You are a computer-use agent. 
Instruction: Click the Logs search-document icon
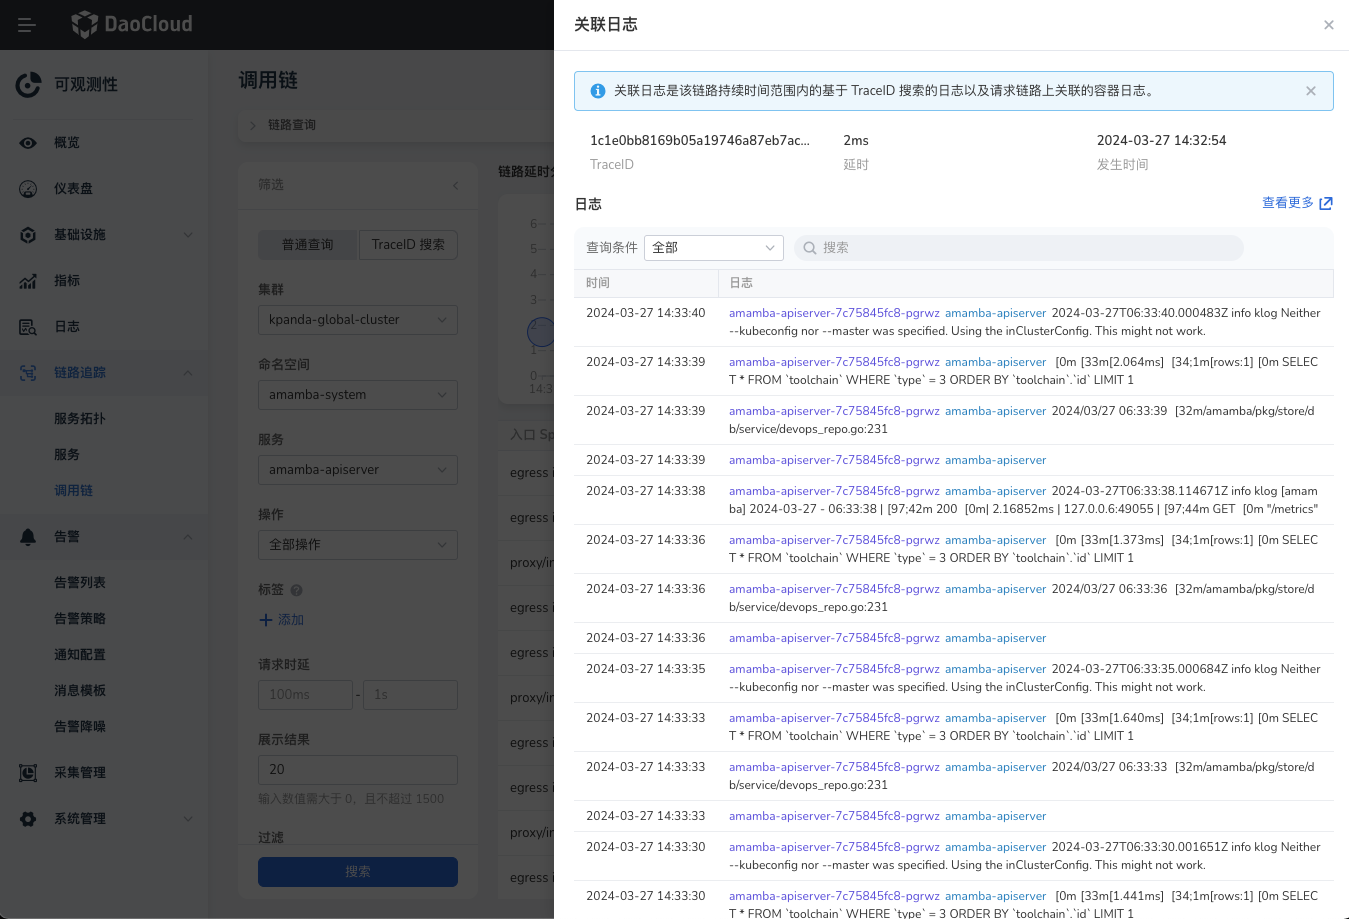[x=28, y=327]
